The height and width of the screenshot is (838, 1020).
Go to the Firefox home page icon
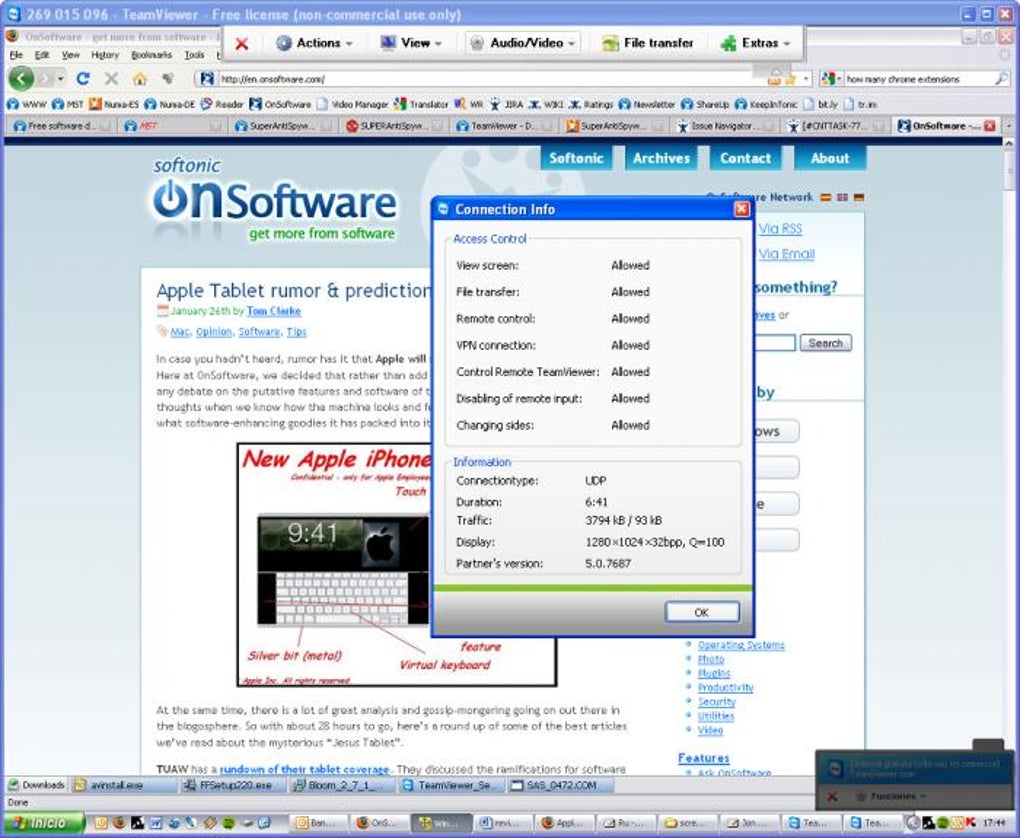[x=139, y=79]
